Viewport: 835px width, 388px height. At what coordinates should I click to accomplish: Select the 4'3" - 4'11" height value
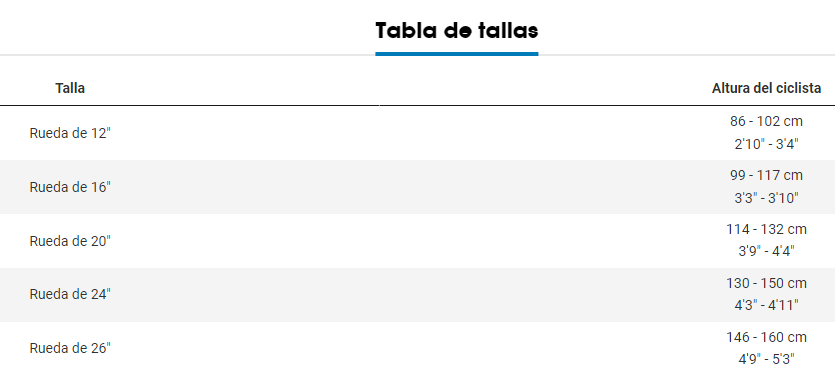(x=766, y=306)
